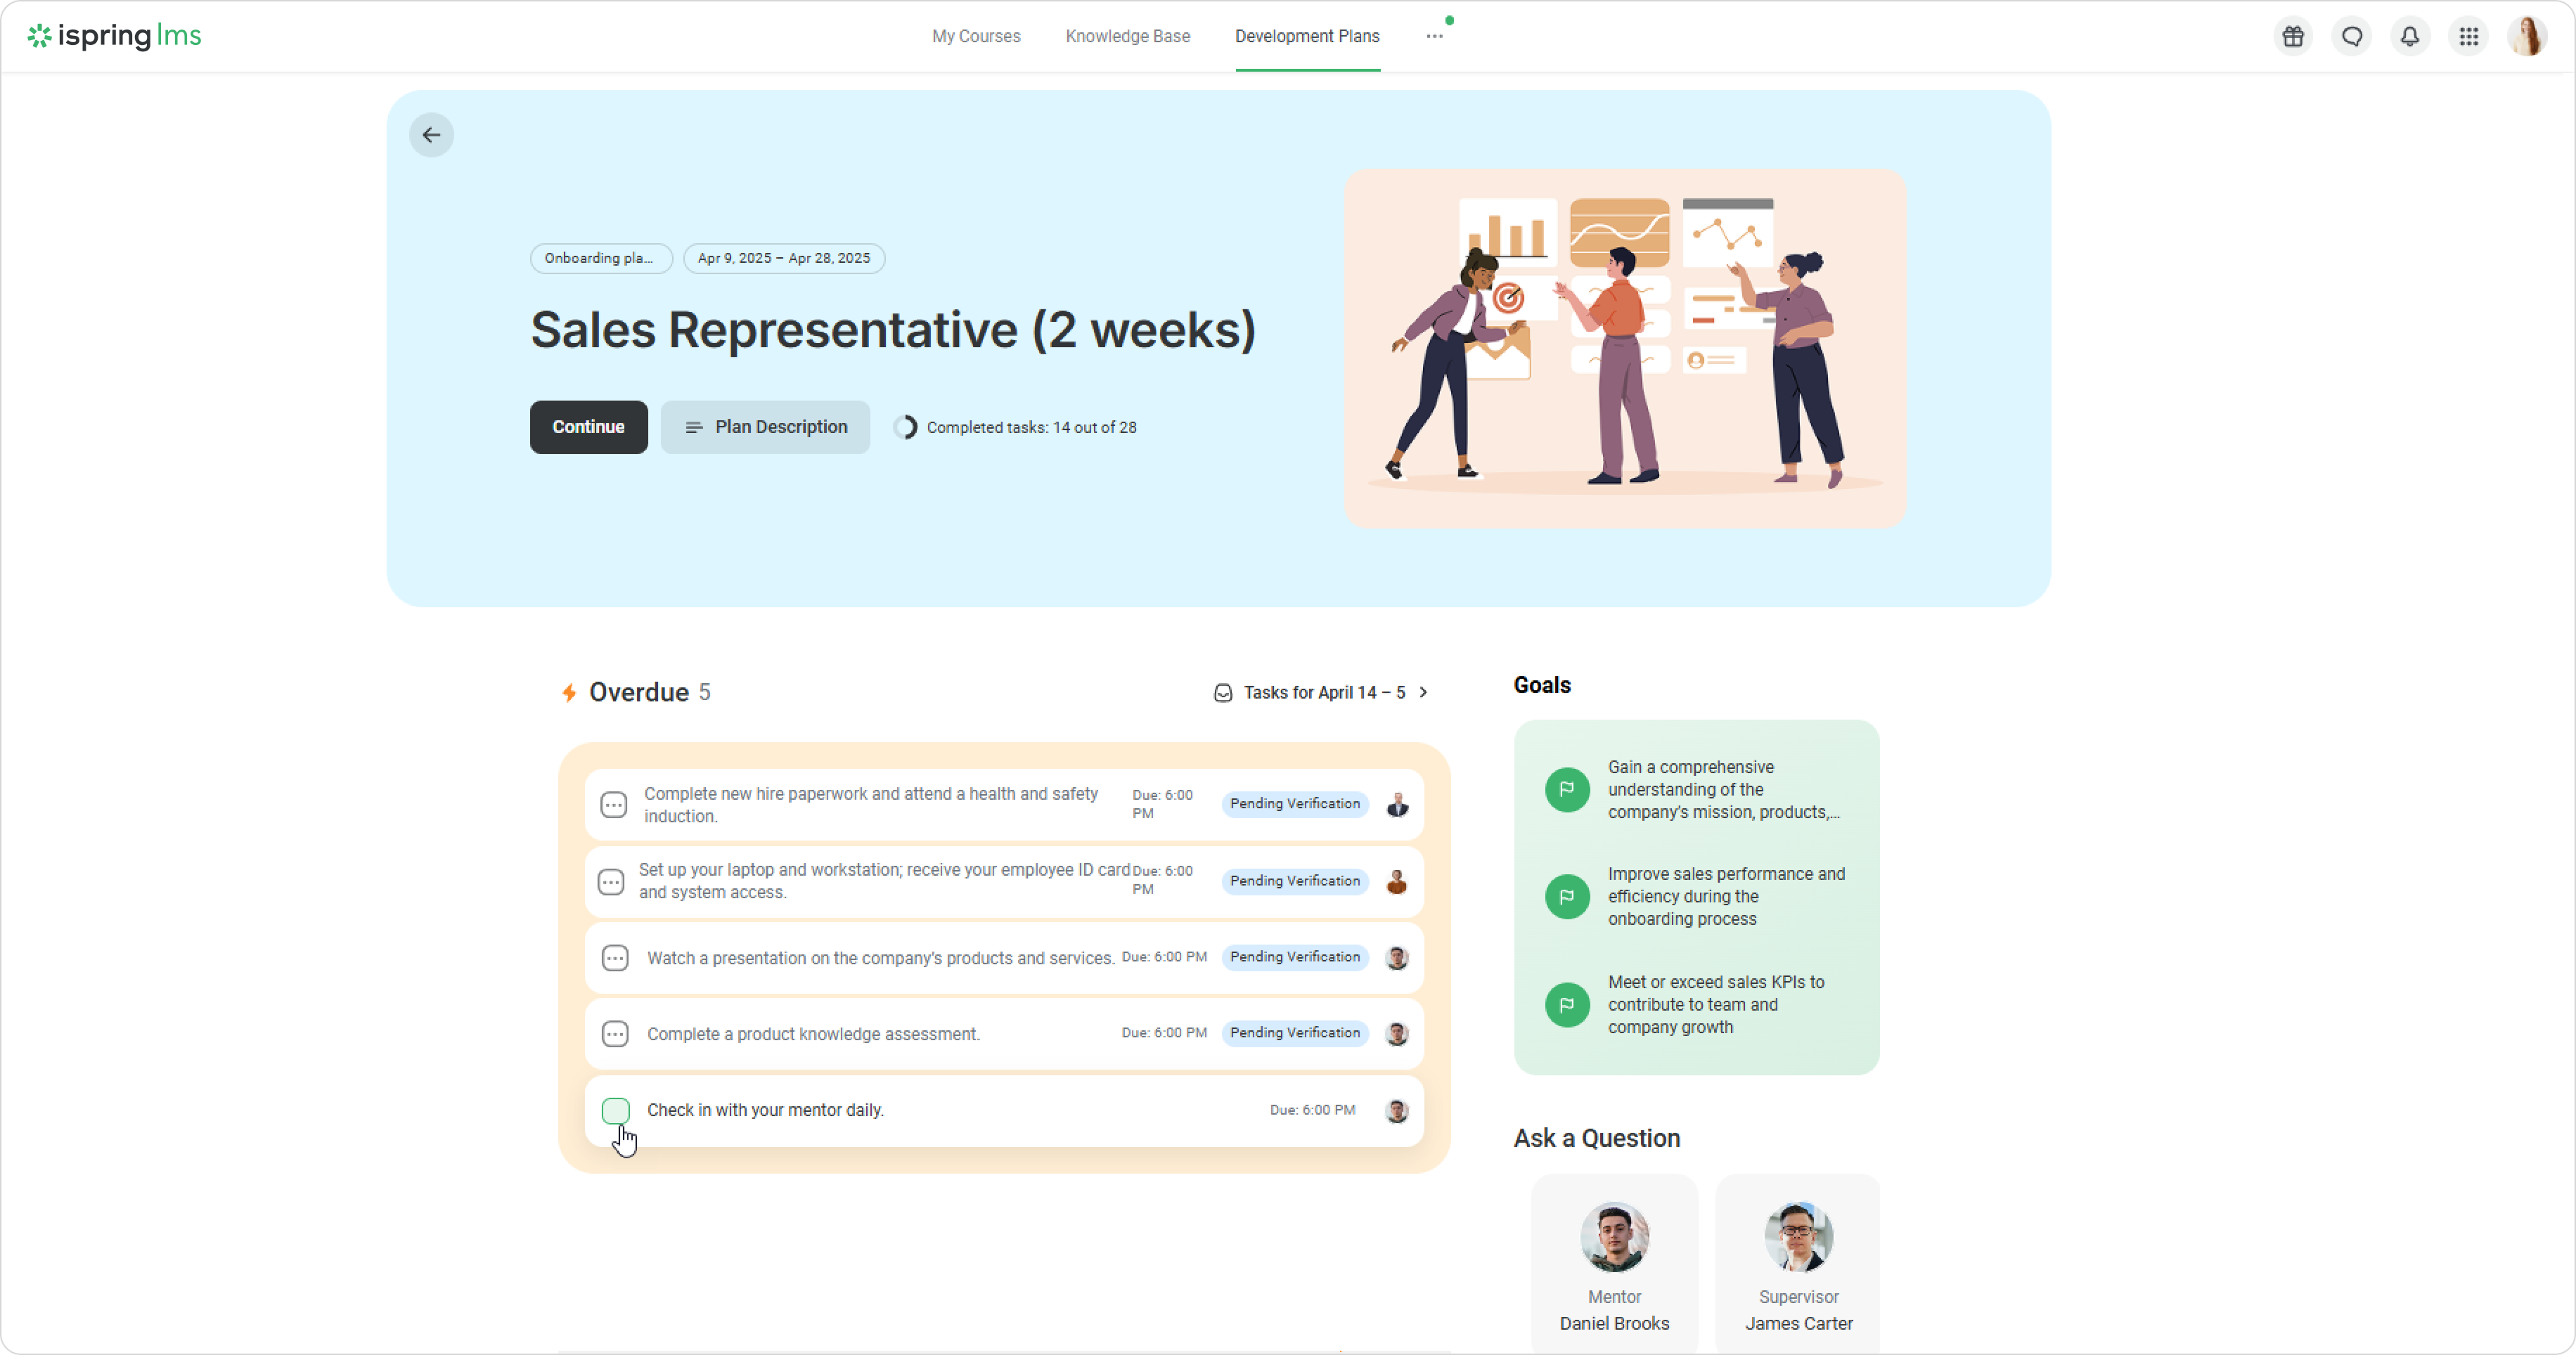Click the back arrow icon
This screenshot has width=2576, height=1355.
(431, 135)
